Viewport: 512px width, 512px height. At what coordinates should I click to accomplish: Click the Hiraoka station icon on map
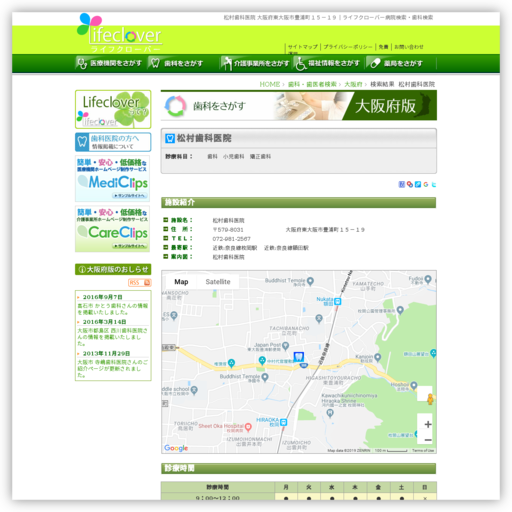point(283,422)
